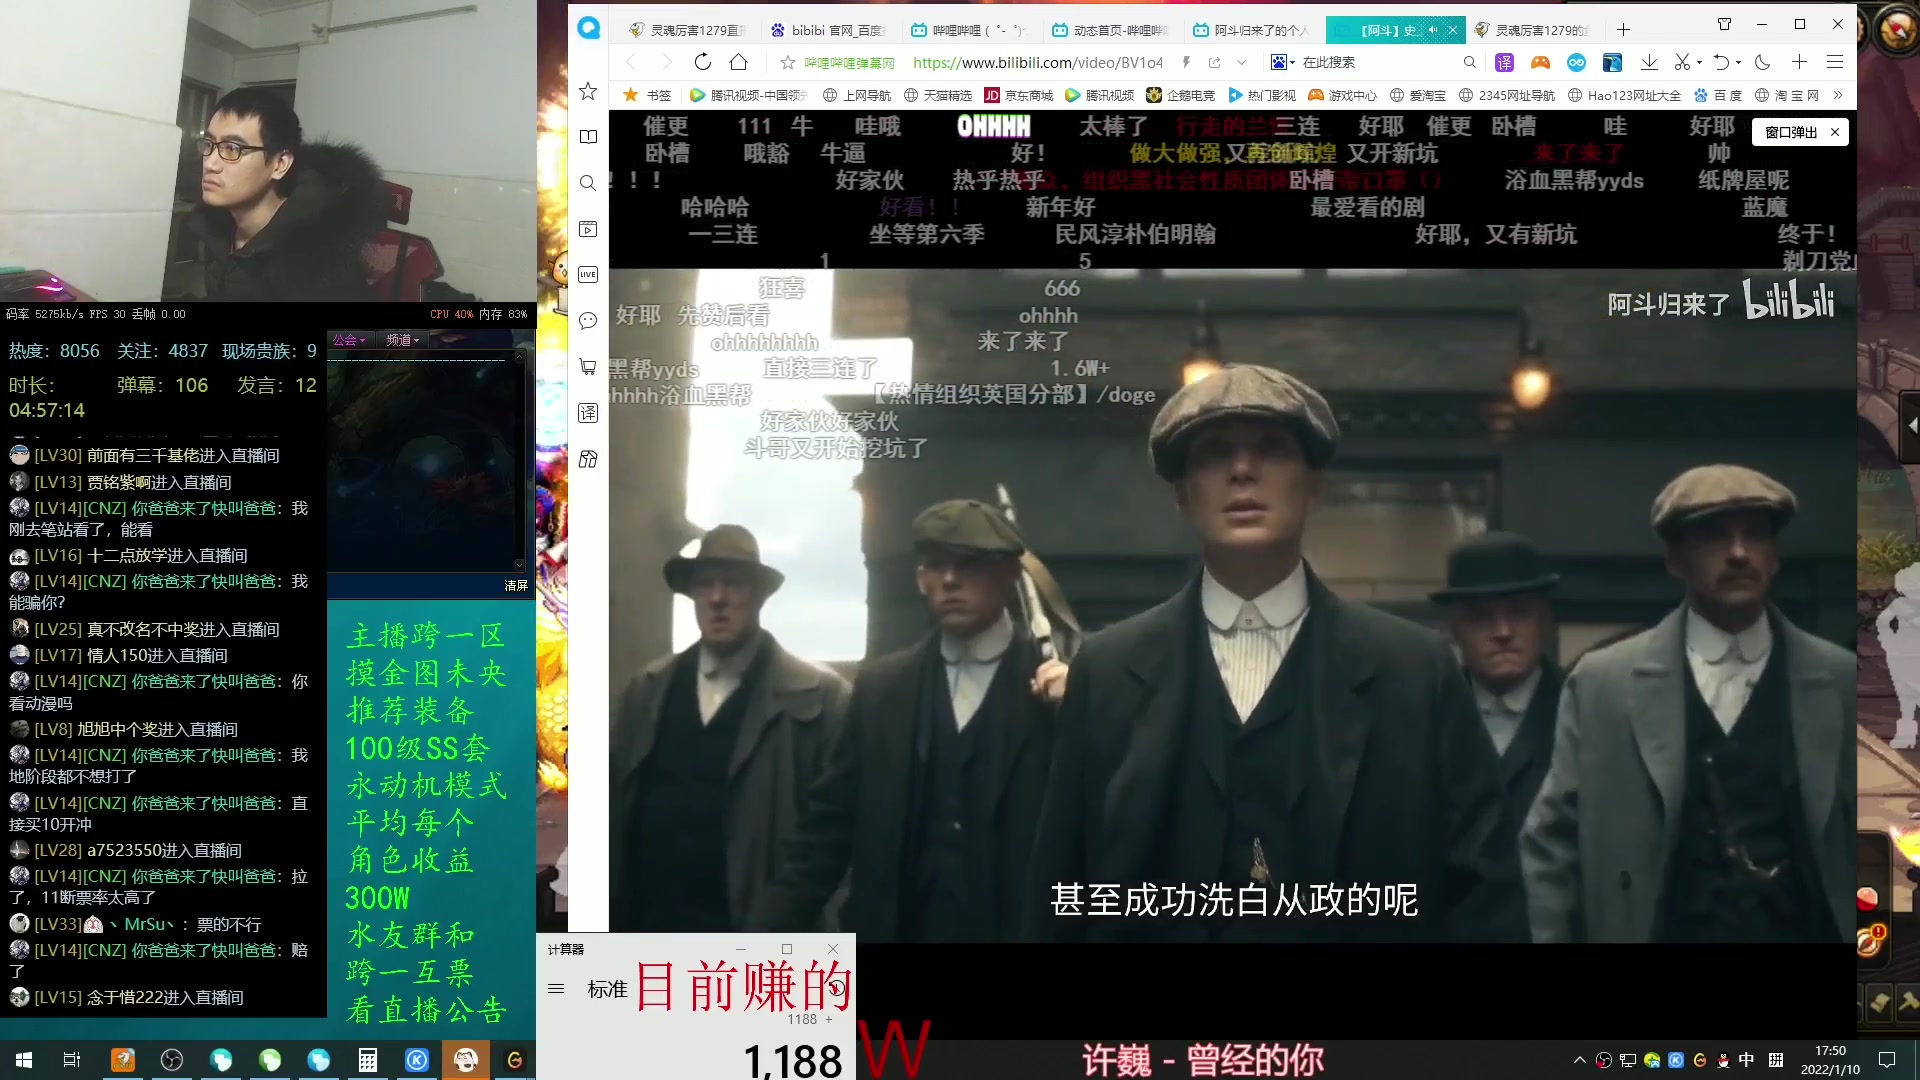Switch to 动态首页-哔哩哔哩 tab
Viewport: 1920px width, 1080px height.
coord(1110,30)
